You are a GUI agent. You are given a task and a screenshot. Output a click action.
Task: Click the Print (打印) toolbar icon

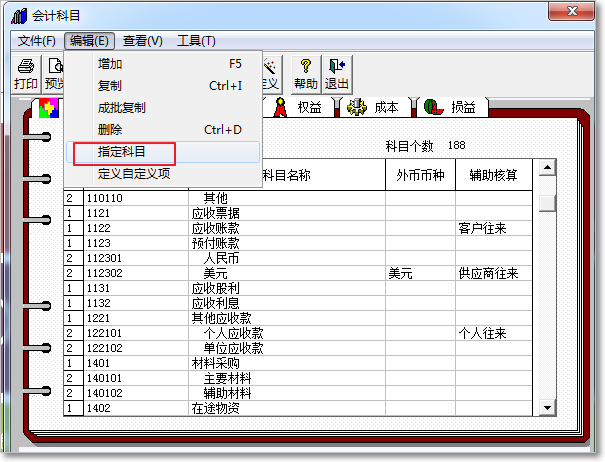point(25,66)
